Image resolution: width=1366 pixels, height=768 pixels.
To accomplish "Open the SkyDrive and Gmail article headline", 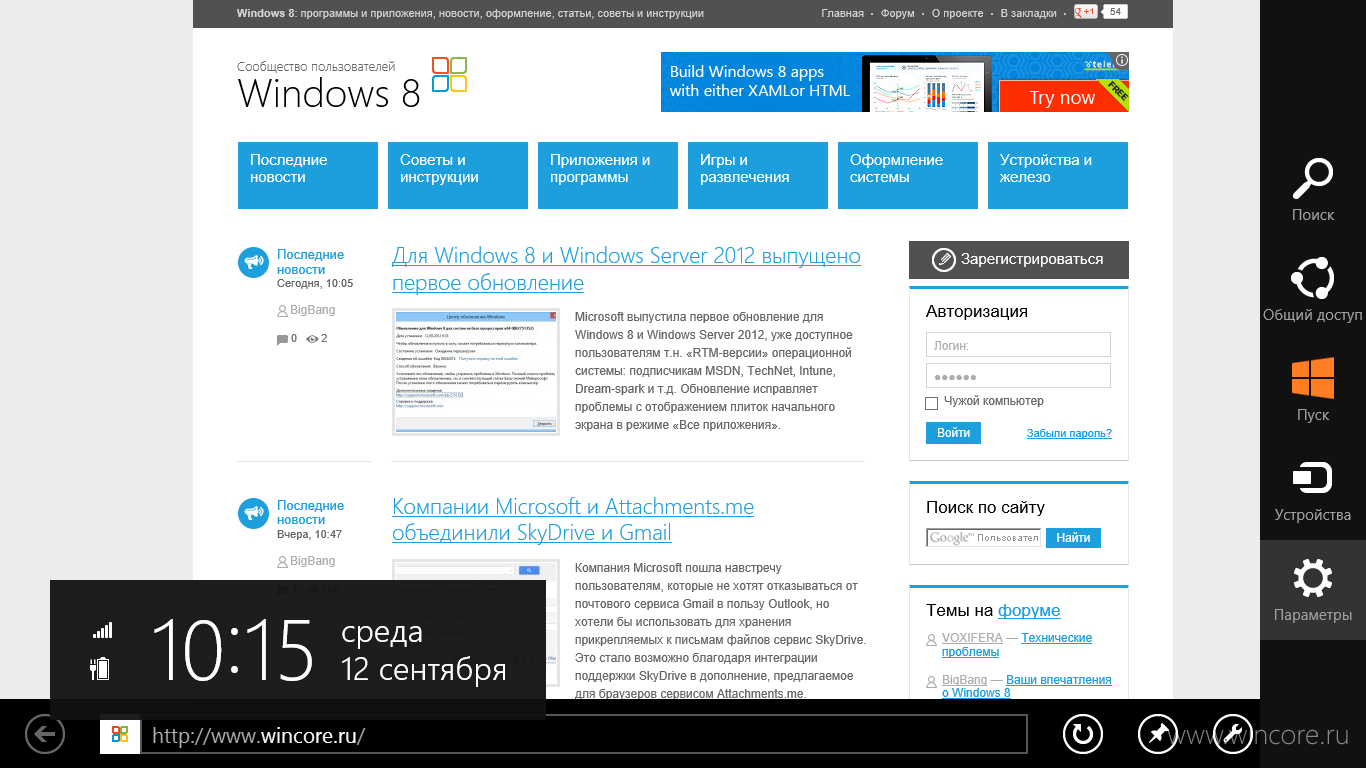I will pyautogui.click(x=573, y=519).
